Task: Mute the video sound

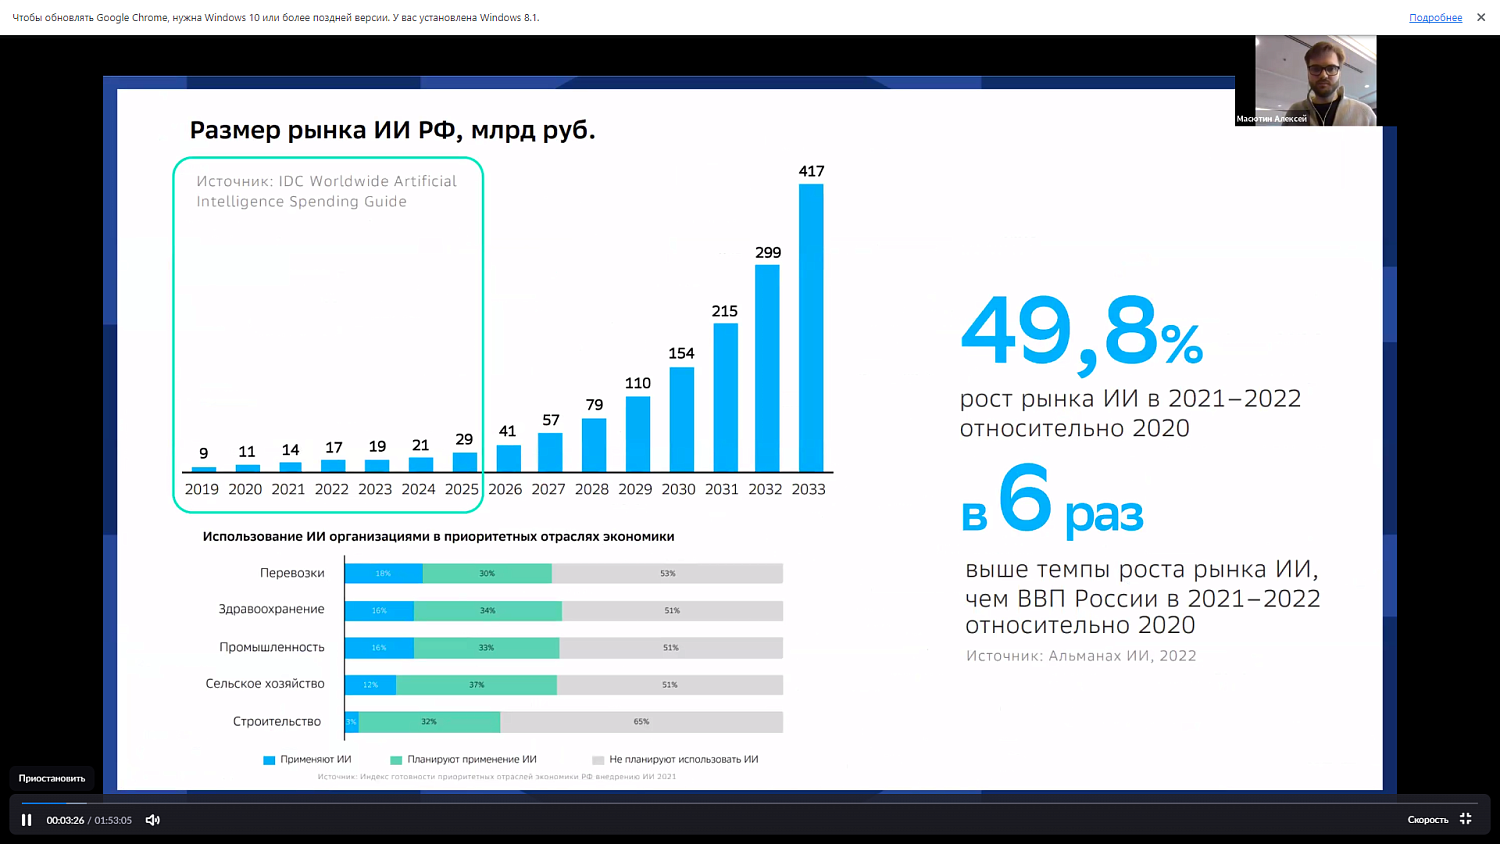Action: pos(153,820)
